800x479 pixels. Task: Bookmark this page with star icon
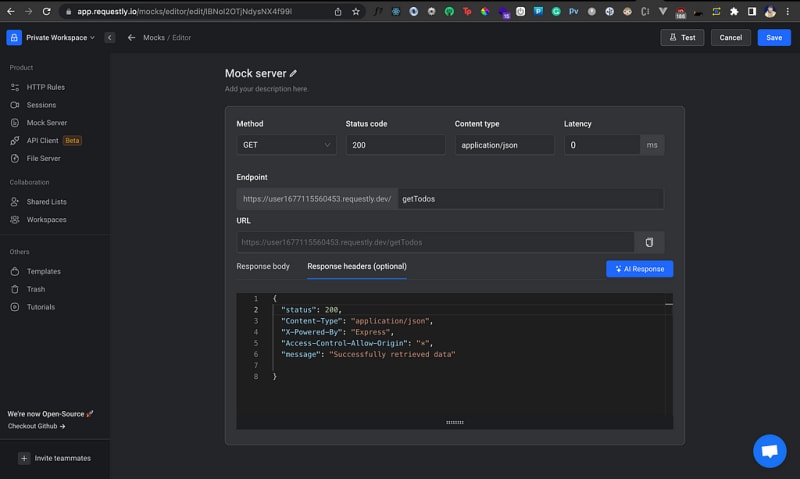[356, 11]
